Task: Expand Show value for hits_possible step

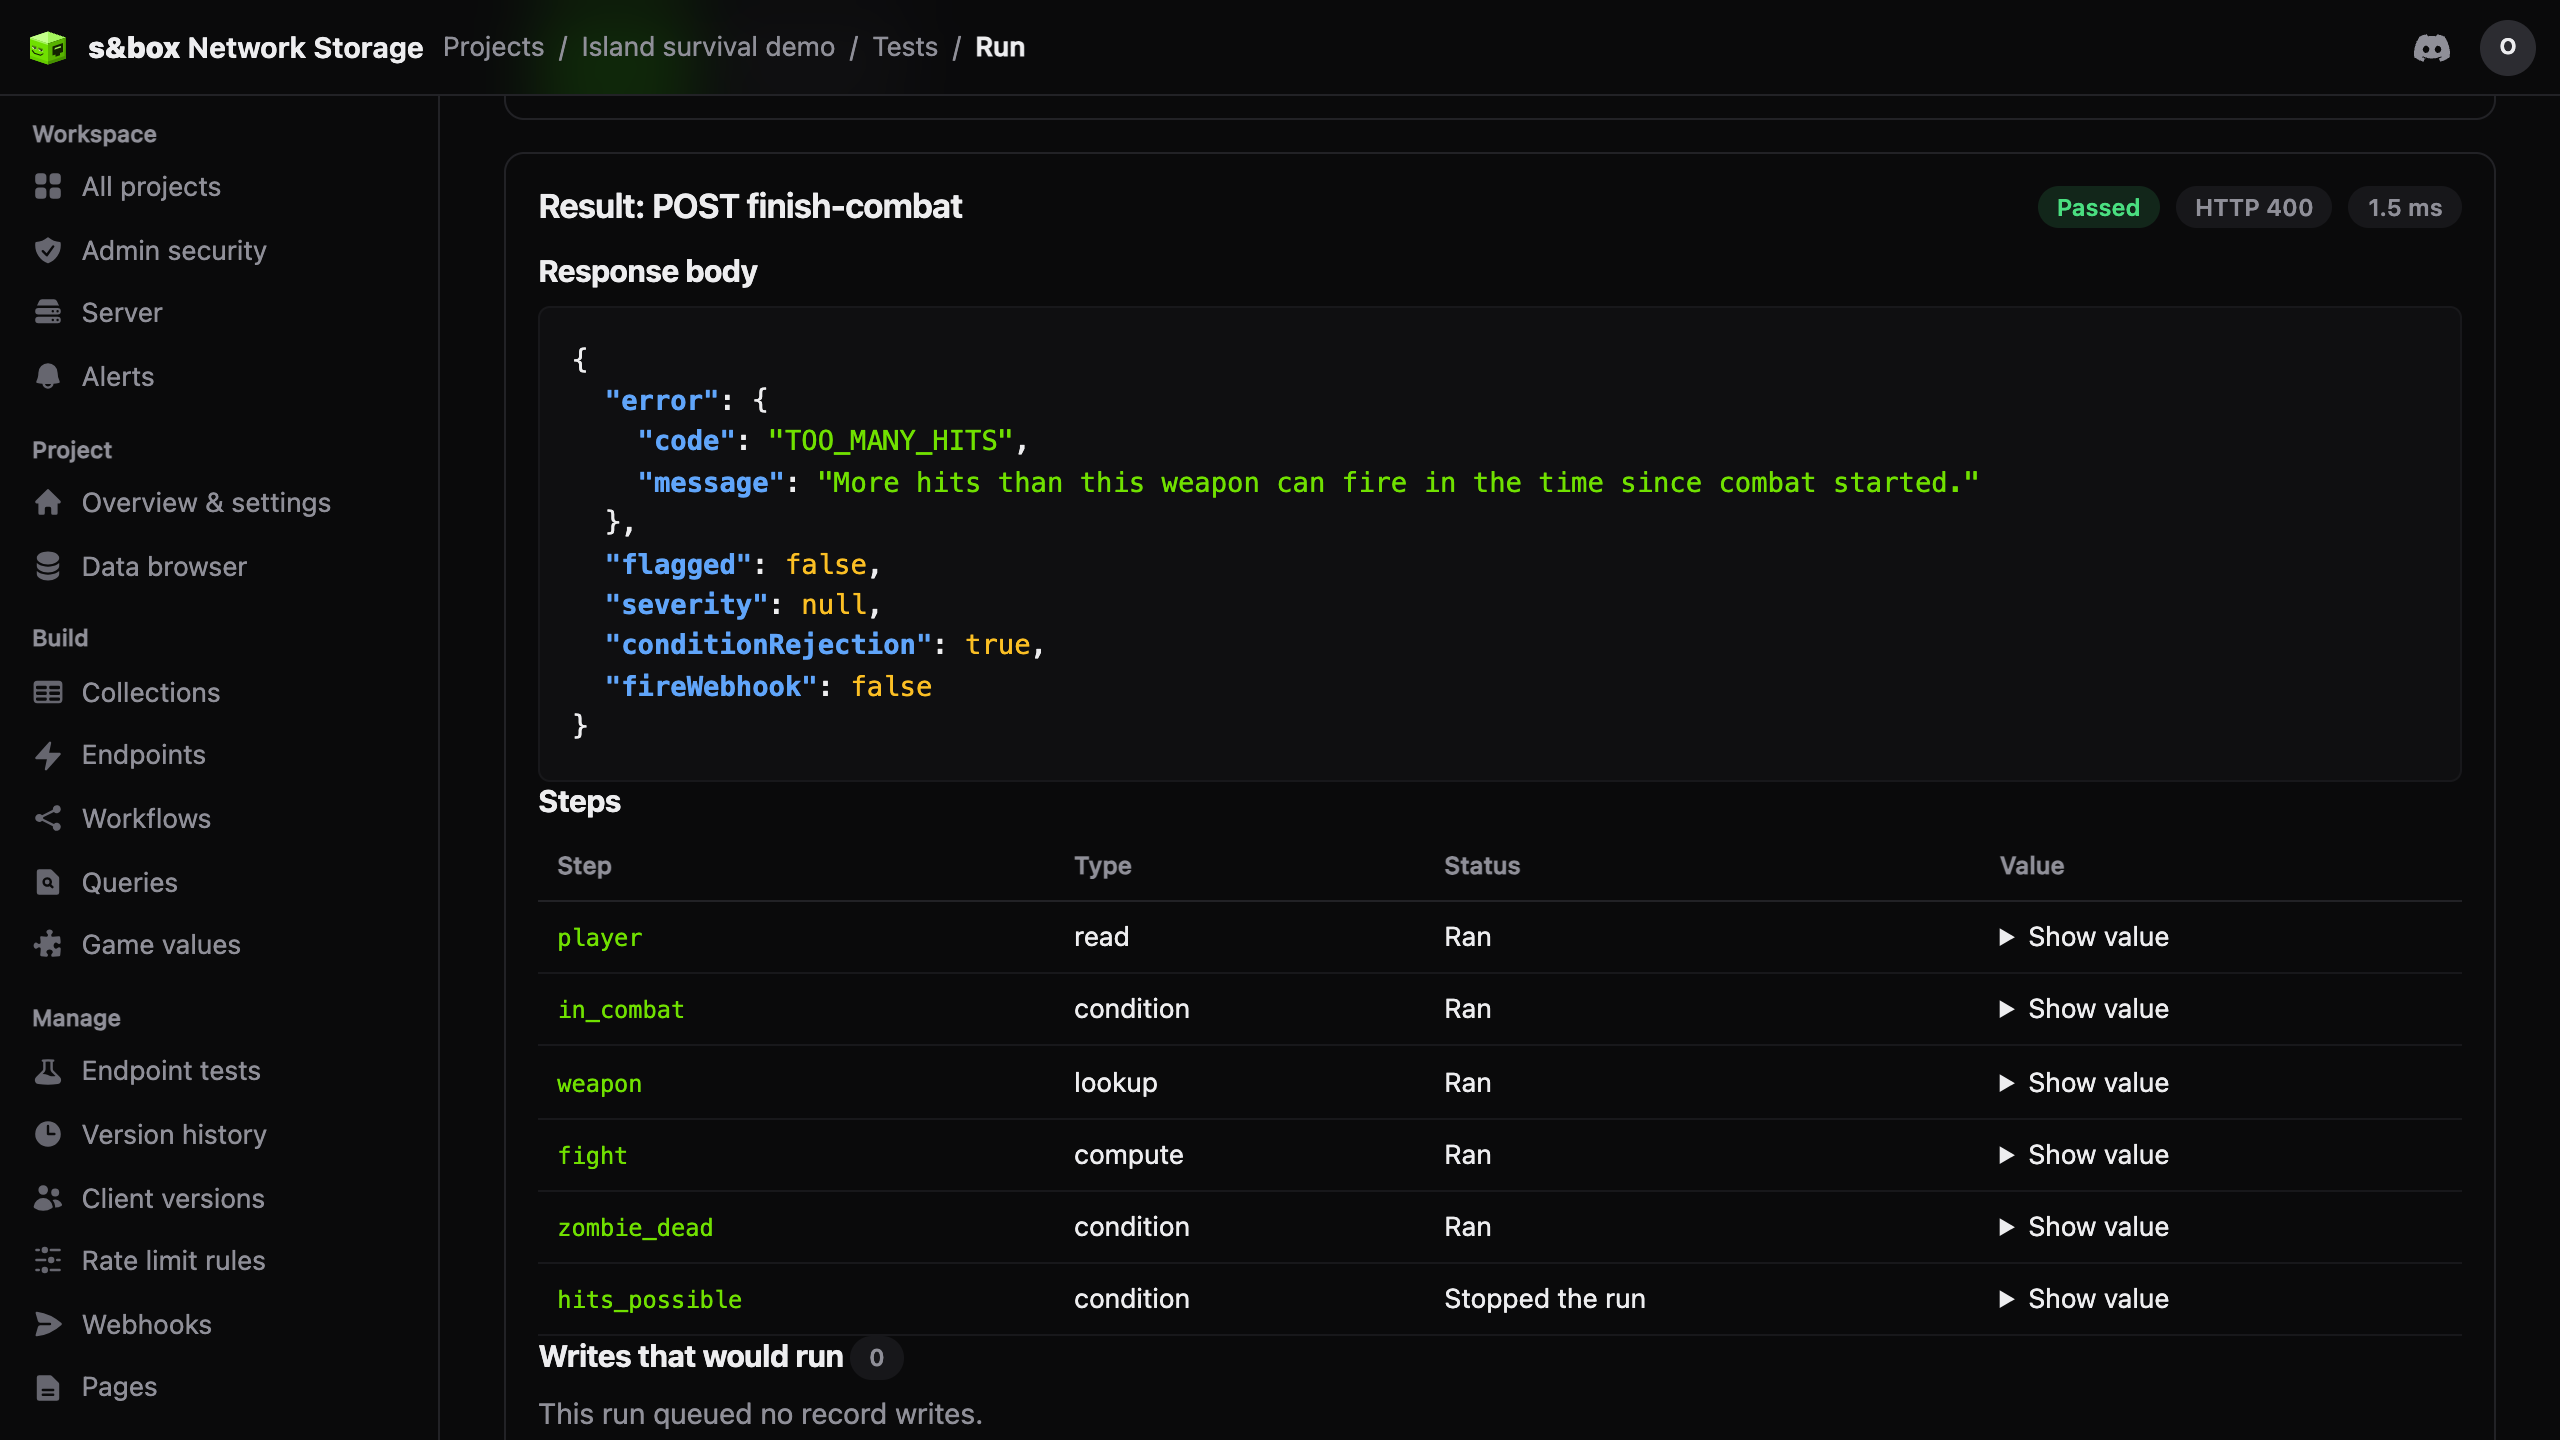Action: tap(2084, 1299)
